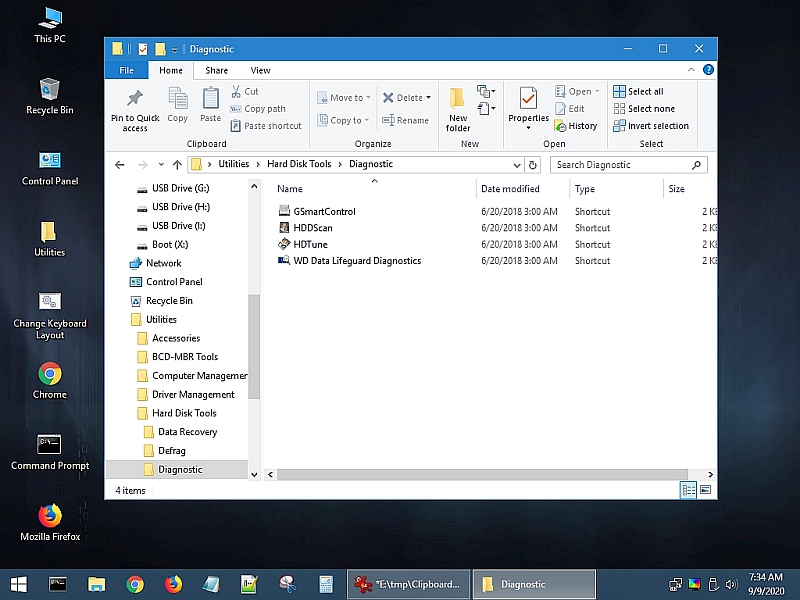Switch to the Share ribbon tab
The width and height of the screenshot is (800, 600).
pos(216,70)
